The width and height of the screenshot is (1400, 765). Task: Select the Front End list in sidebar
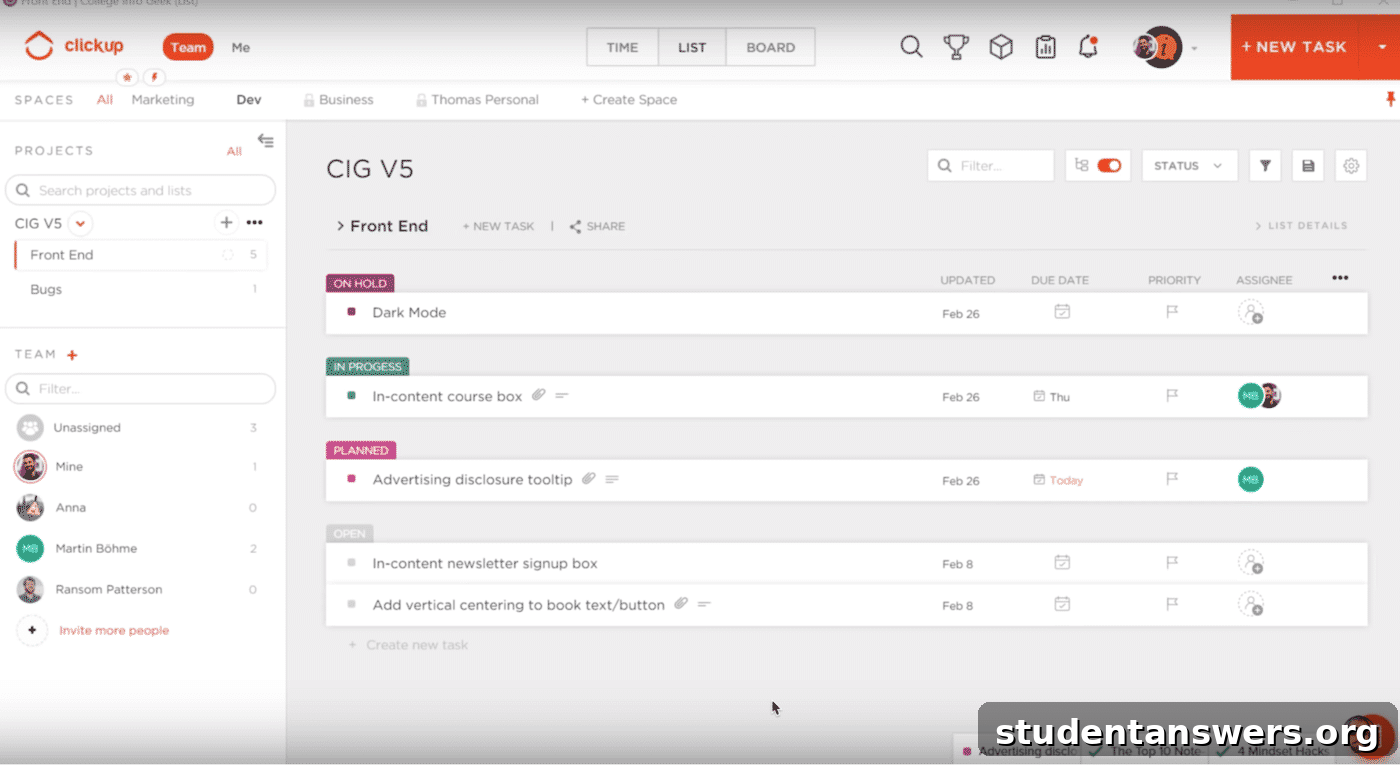click(x=140, y=255)
